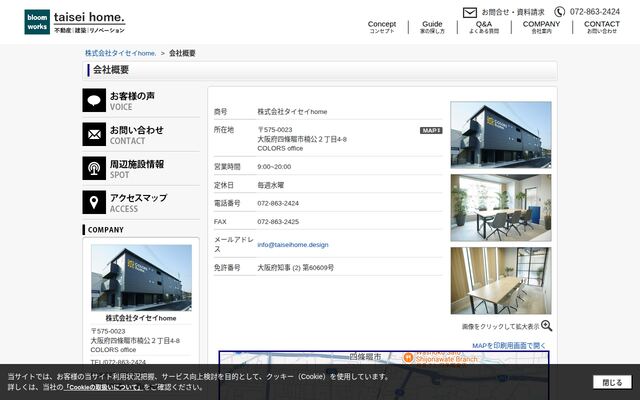
Task: Select the telephone value 072-863-2424 in table
Action: point(278,203)
